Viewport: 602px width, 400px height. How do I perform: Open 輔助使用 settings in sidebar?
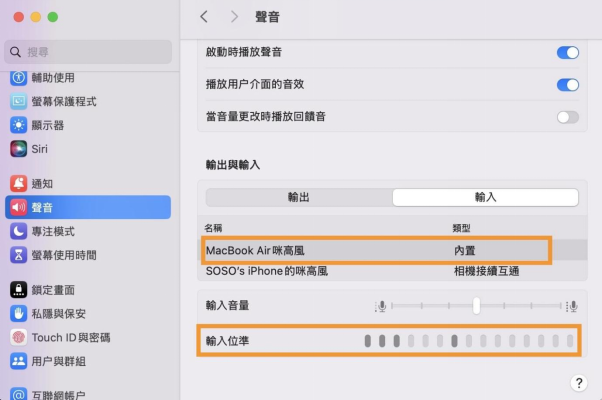[53, 78]
